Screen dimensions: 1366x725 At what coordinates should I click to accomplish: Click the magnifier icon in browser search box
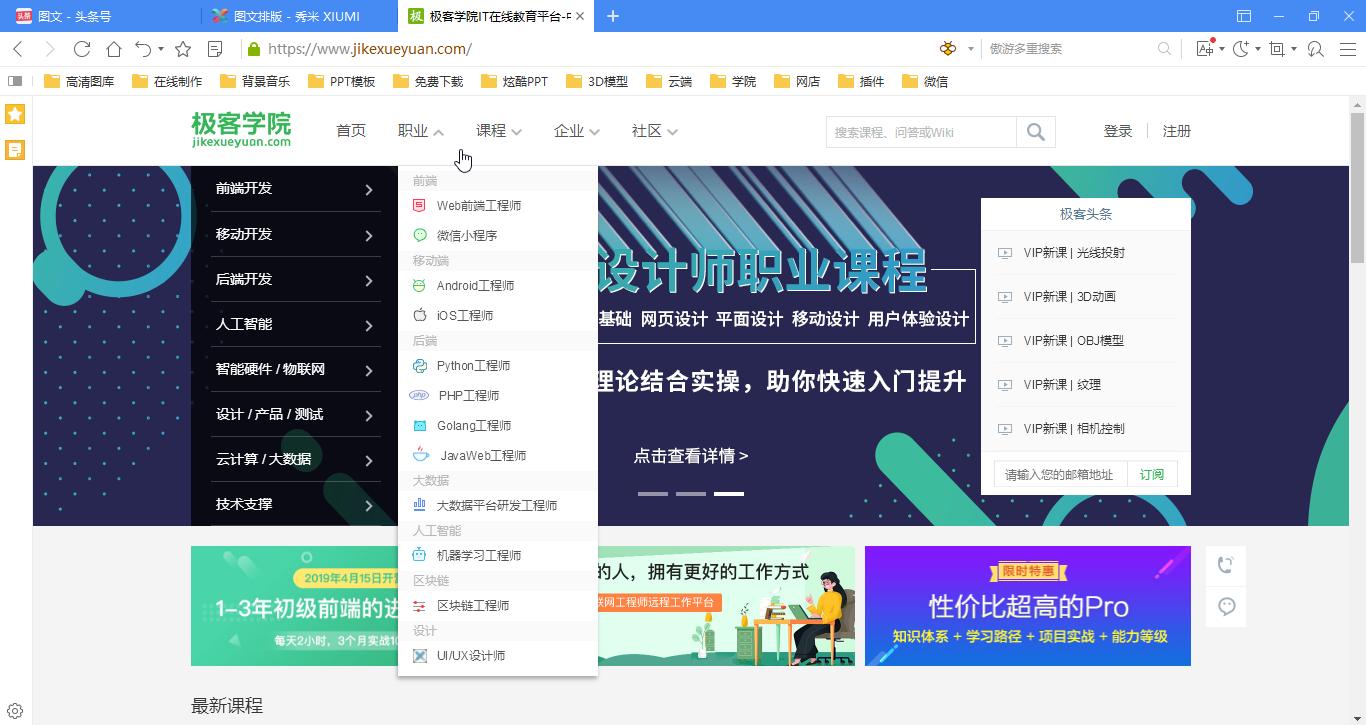tap(1164, 48)
